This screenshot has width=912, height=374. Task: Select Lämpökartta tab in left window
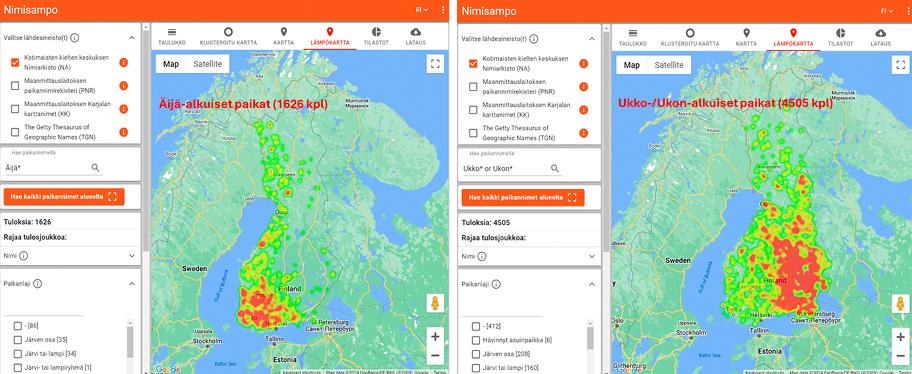[x=330, y=37]
